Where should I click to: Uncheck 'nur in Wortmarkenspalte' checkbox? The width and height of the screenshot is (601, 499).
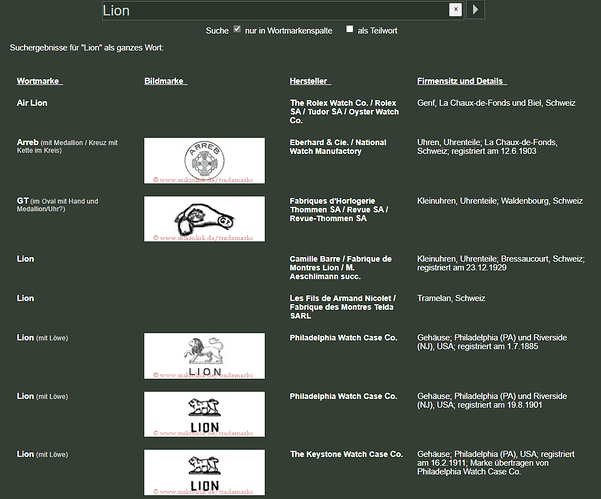point(237,29)
